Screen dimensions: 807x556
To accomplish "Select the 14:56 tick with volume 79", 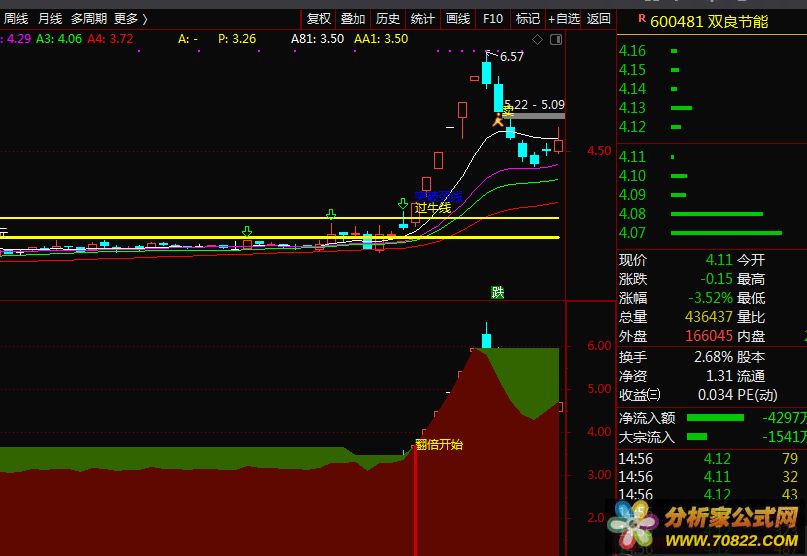I will coord(712,458).
